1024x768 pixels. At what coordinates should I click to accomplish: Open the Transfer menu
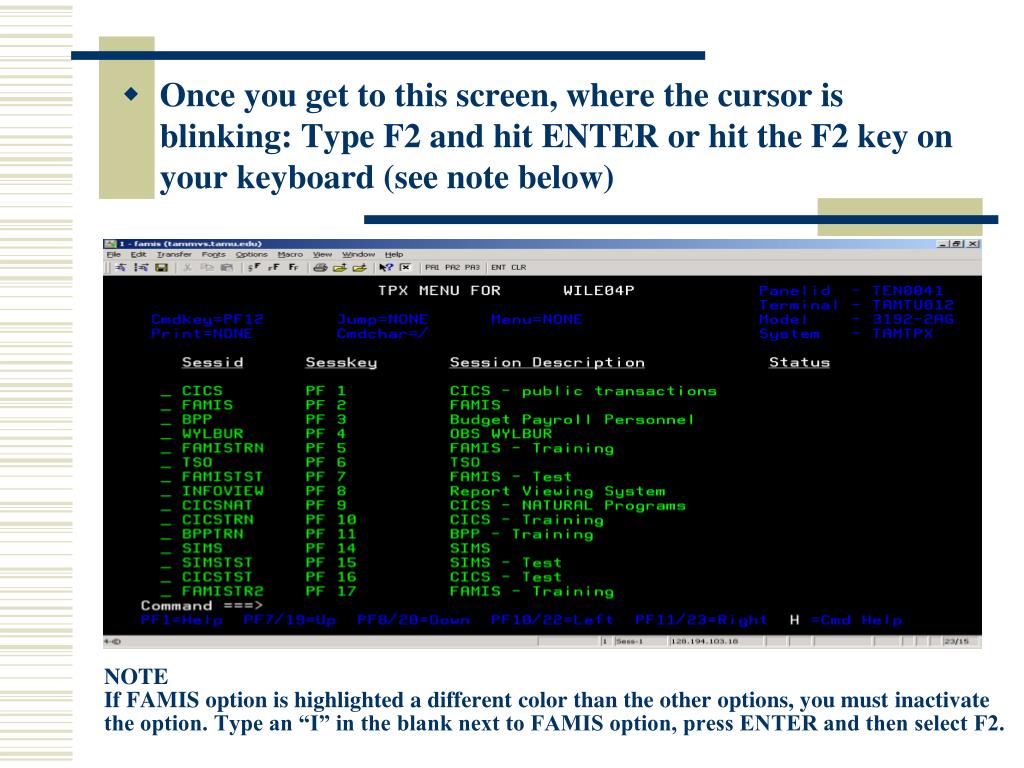(x=174, y=255)
